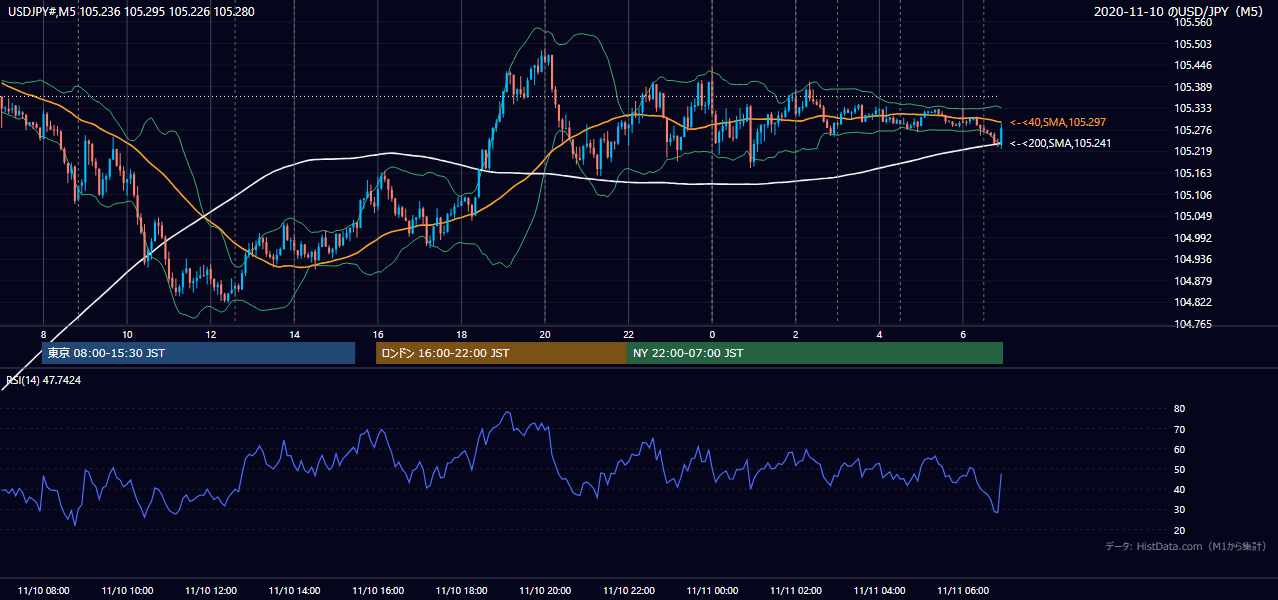This screenshot has height=600, width=1278.
Task: Click price axis value 105.049
Action: (x=1194, y=216)
